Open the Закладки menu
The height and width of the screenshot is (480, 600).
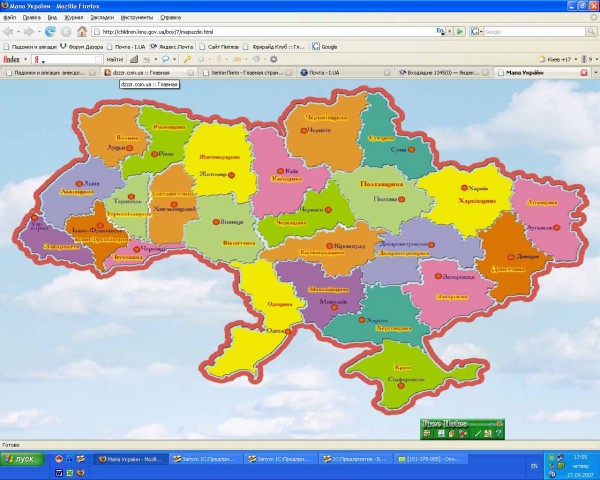coord(101,17)
